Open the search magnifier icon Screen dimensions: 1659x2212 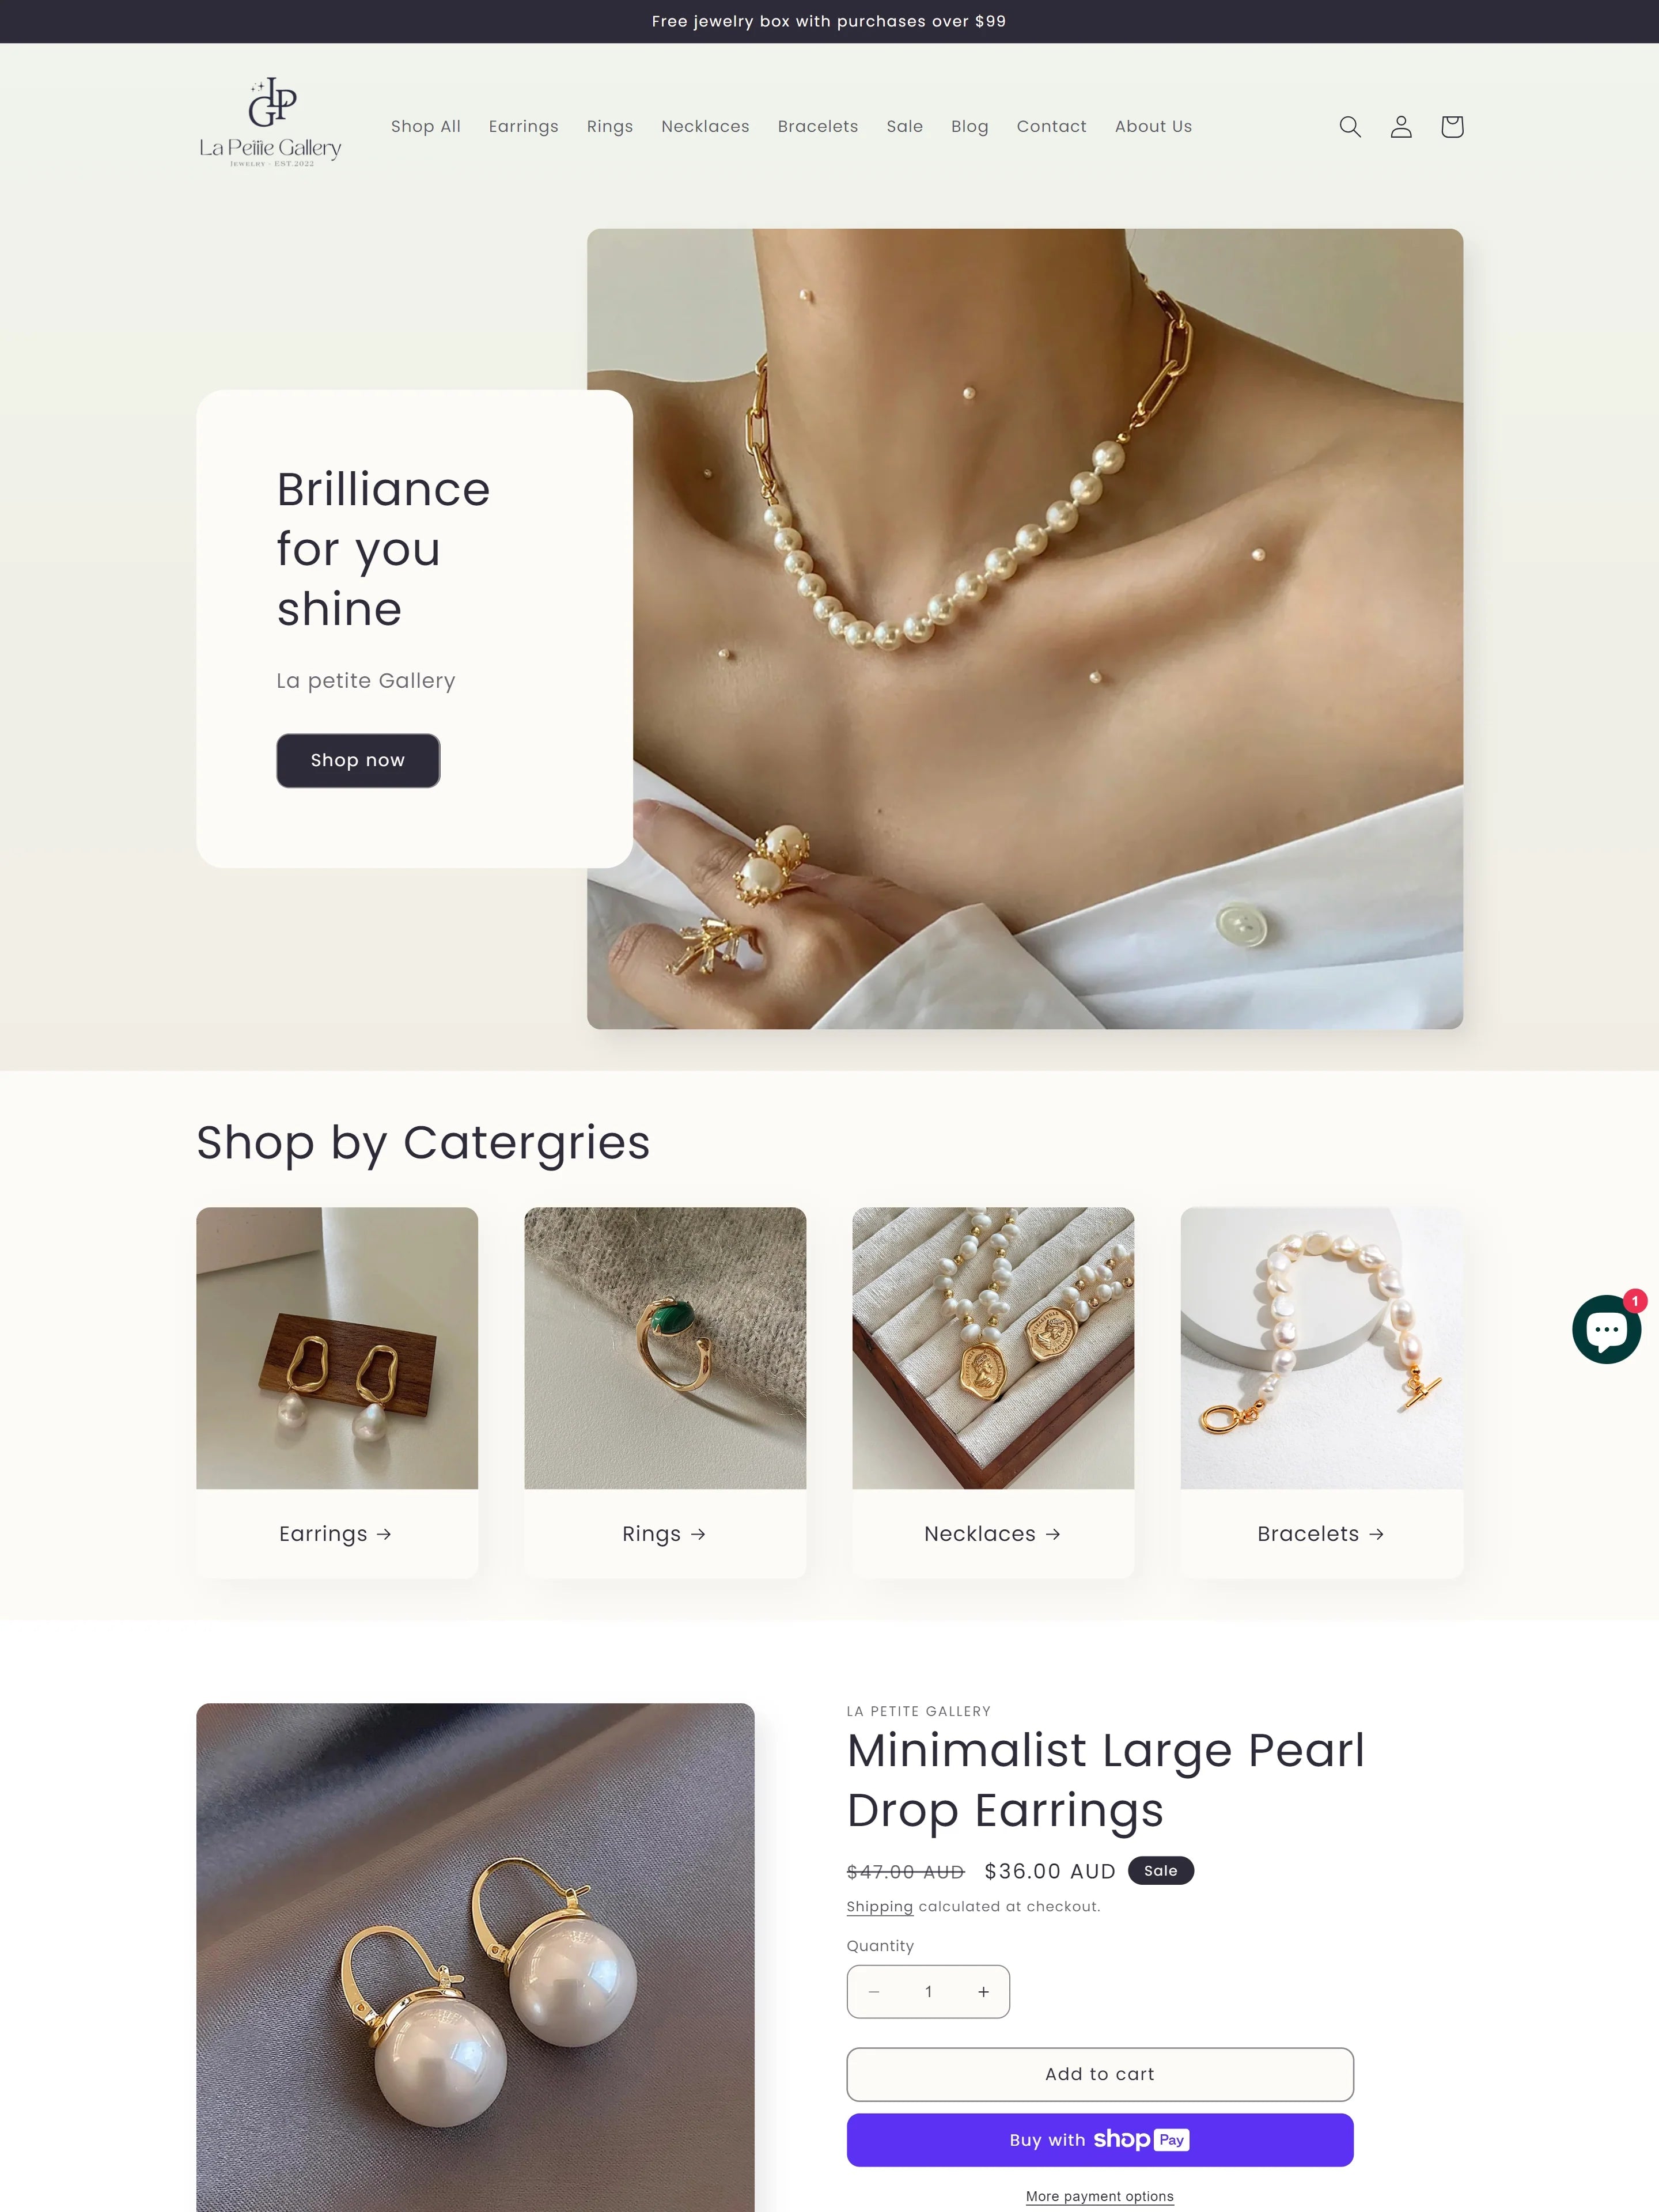click(x=1350, y=126)
